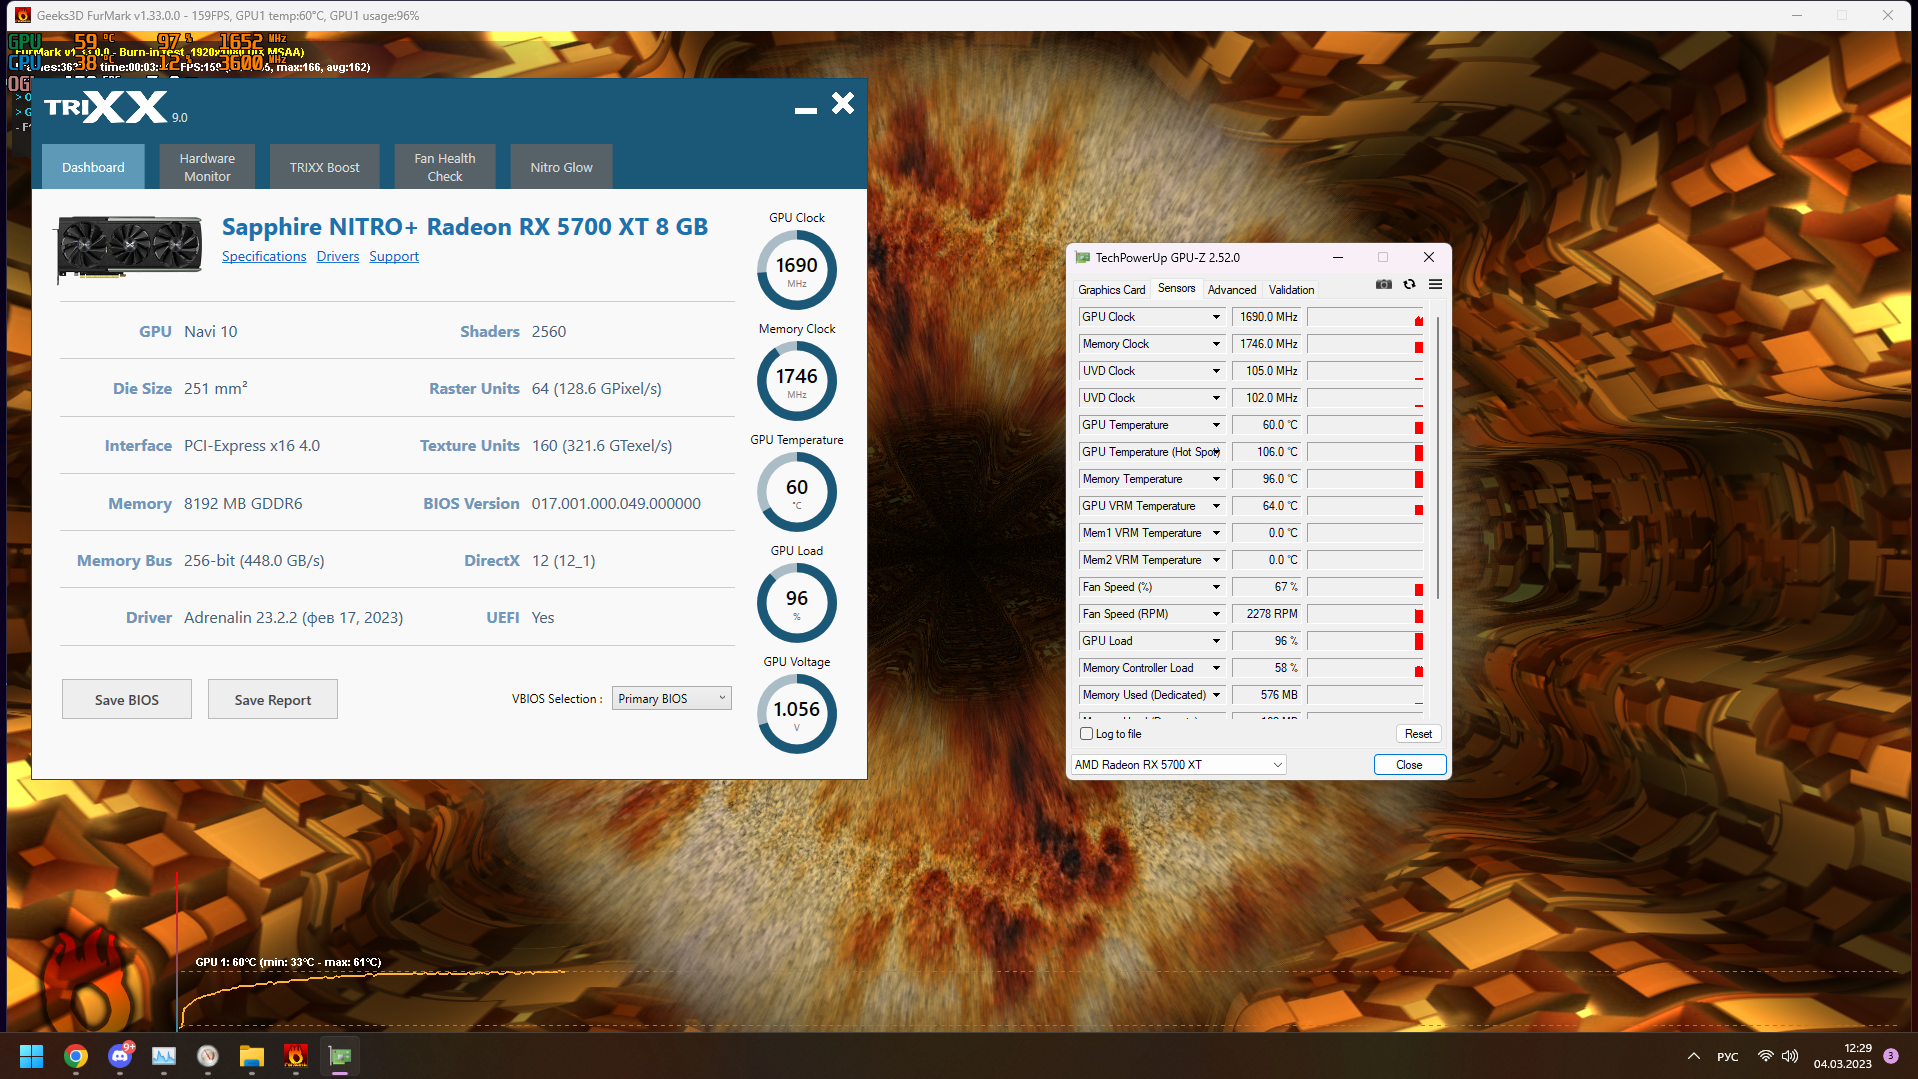Screen dimensions: 1918x1079
Task: Open the Fan Speed (%) sensor dropdown
Action: 1216,587
